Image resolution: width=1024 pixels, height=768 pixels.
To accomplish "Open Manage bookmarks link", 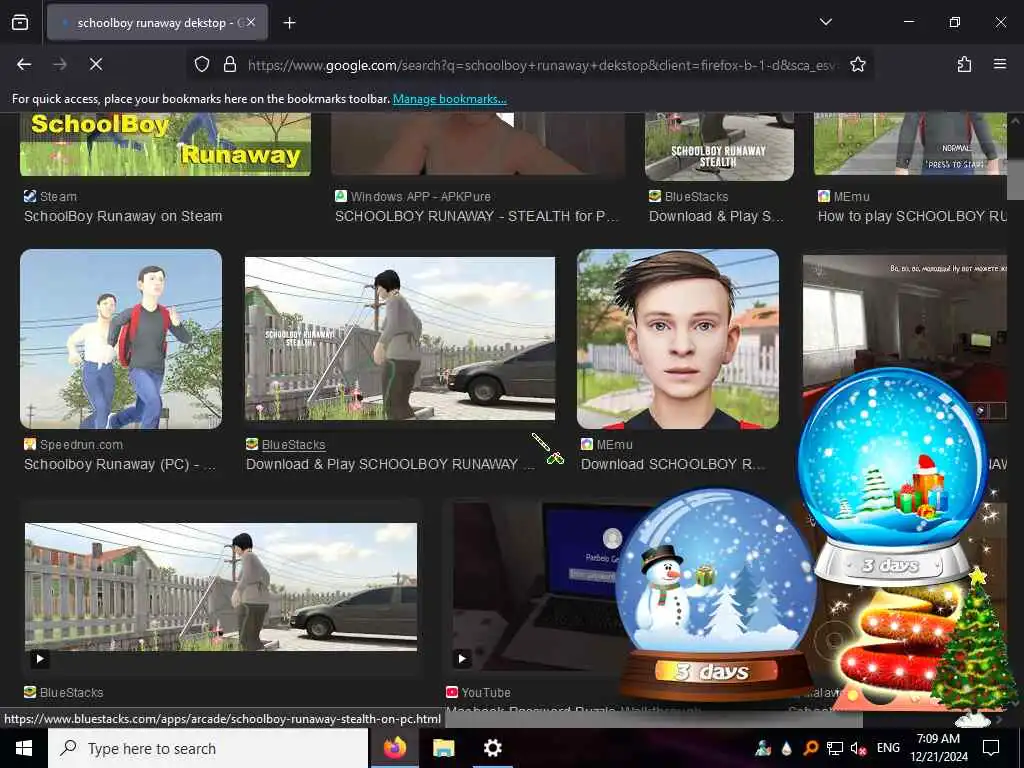I will pyautogui.click(x=449, y=99).
